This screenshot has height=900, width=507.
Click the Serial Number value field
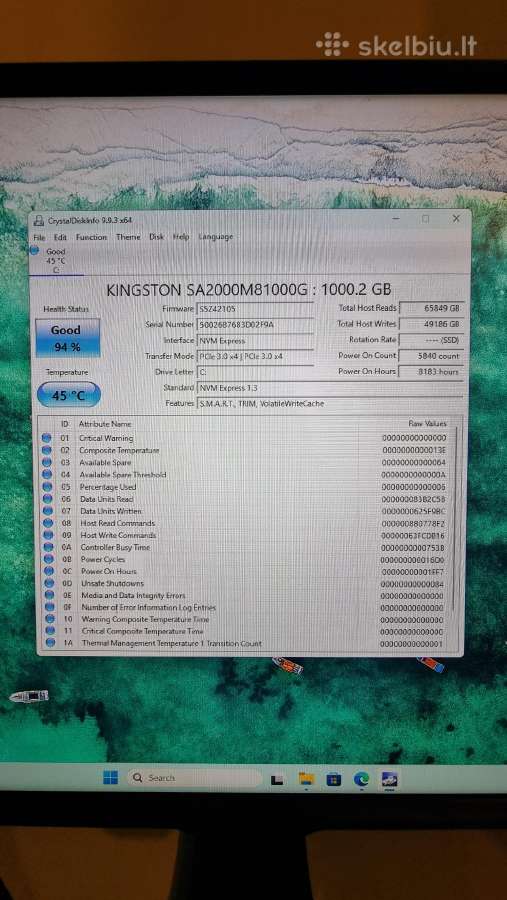(x=255, y=324)
